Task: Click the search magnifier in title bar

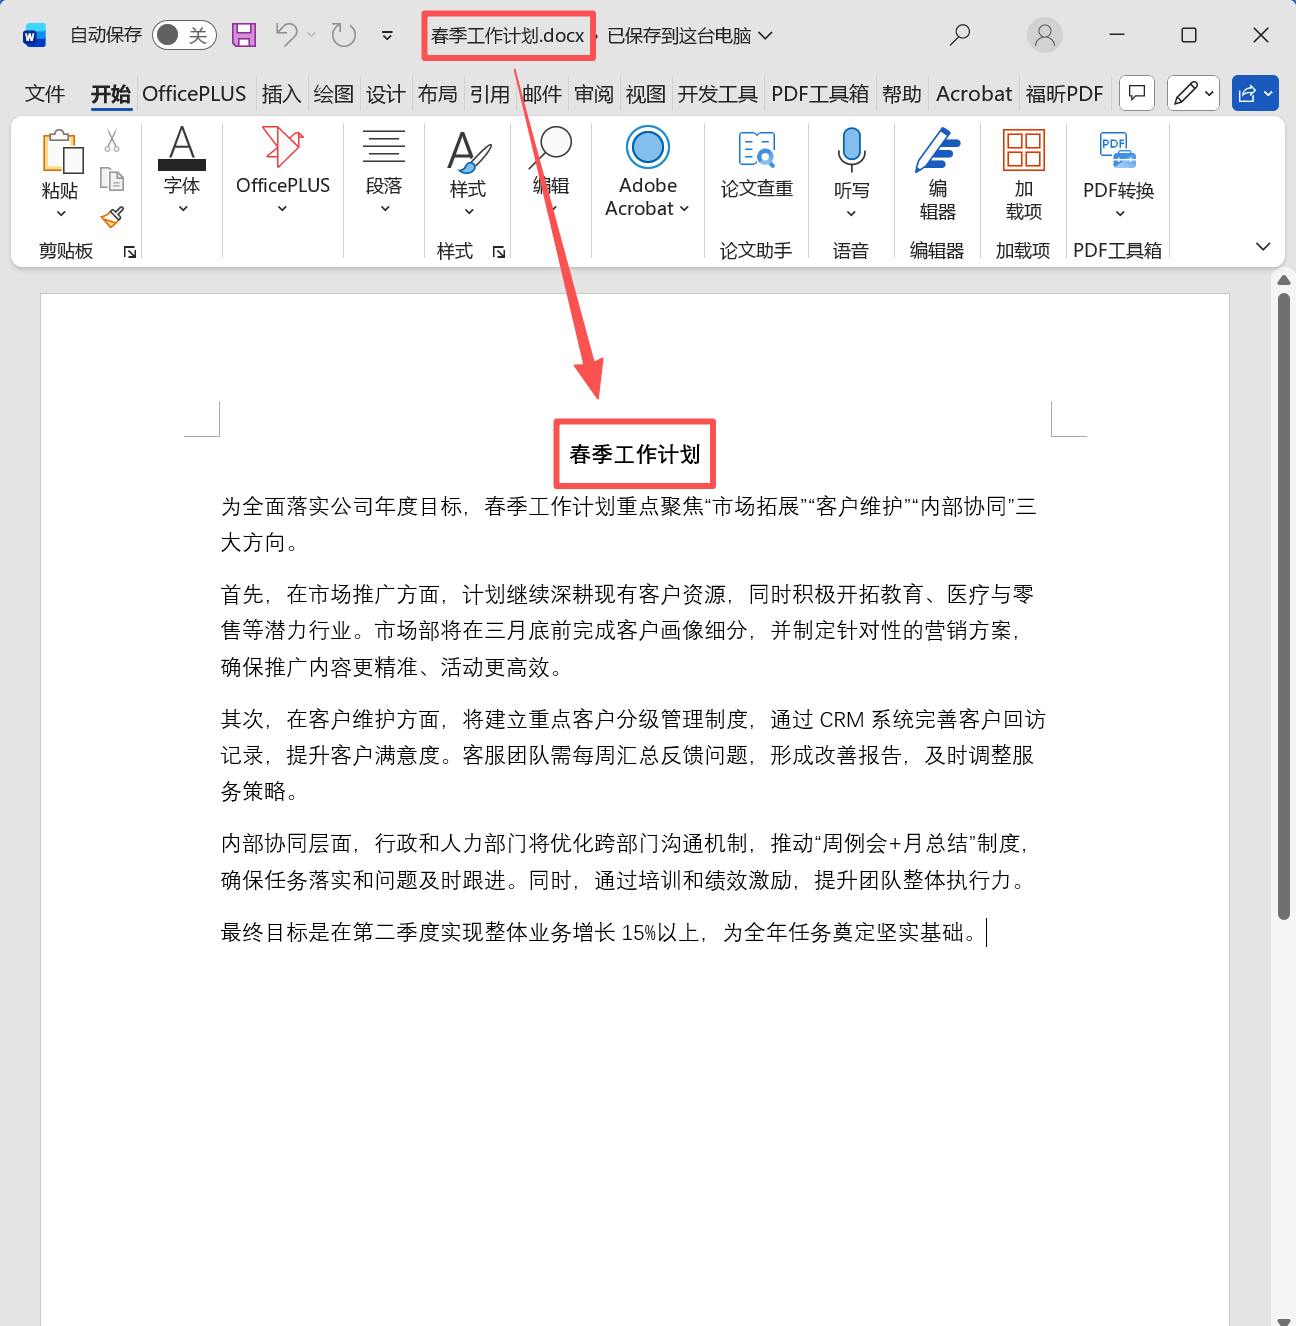Action: pyautogui.click(x=960, y=35)
